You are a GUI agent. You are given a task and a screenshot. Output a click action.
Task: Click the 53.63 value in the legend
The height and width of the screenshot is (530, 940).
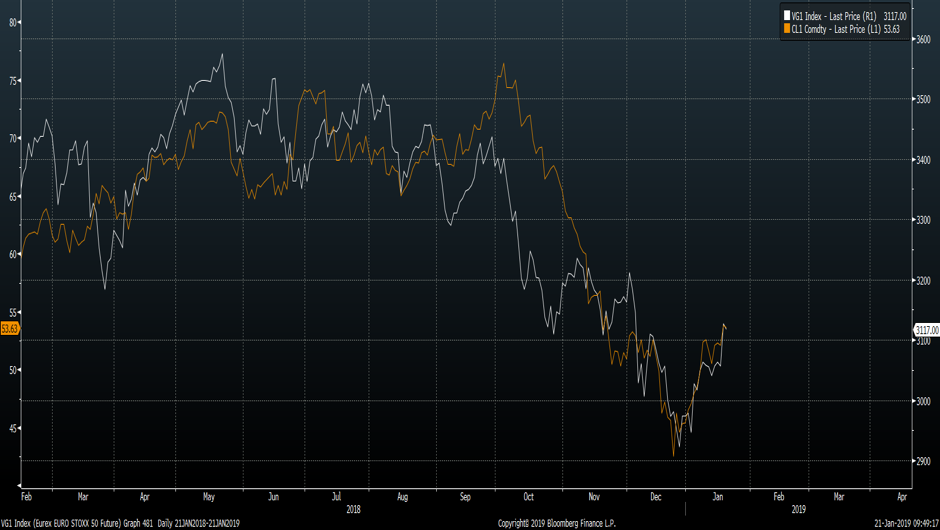point(892,29)
